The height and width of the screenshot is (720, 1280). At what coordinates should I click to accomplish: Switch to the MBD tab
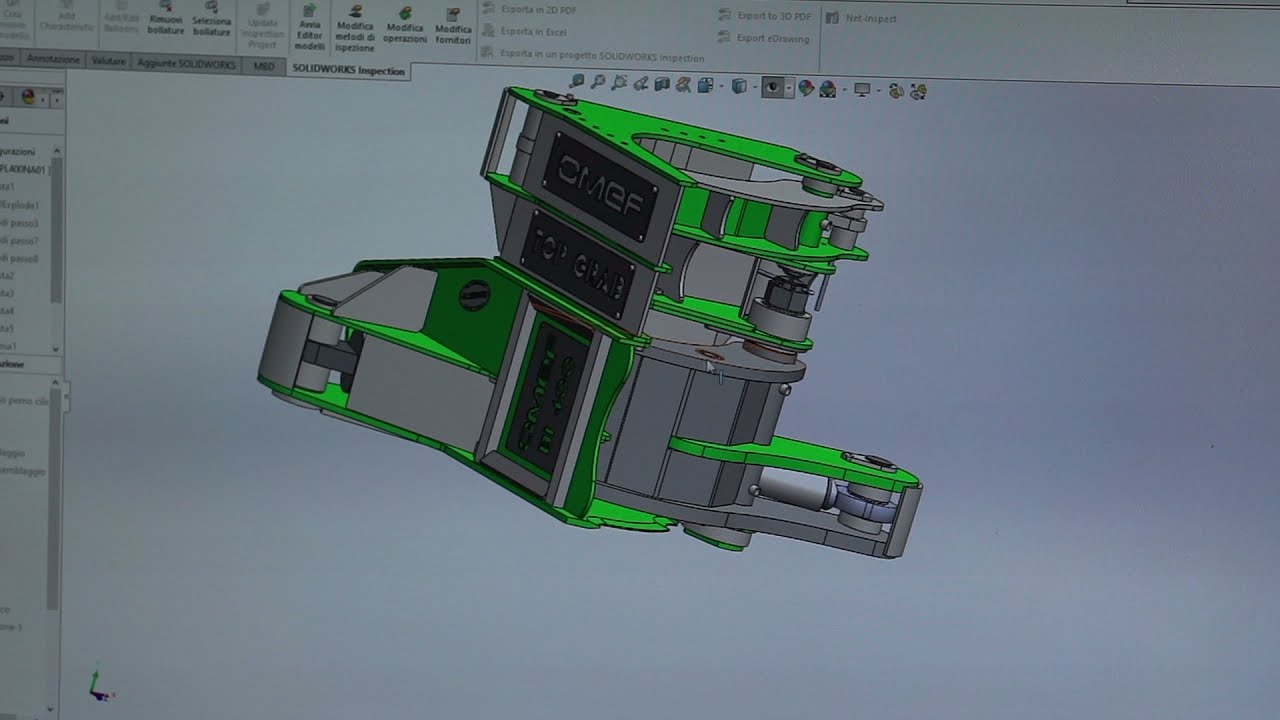[x=264, y=66]
